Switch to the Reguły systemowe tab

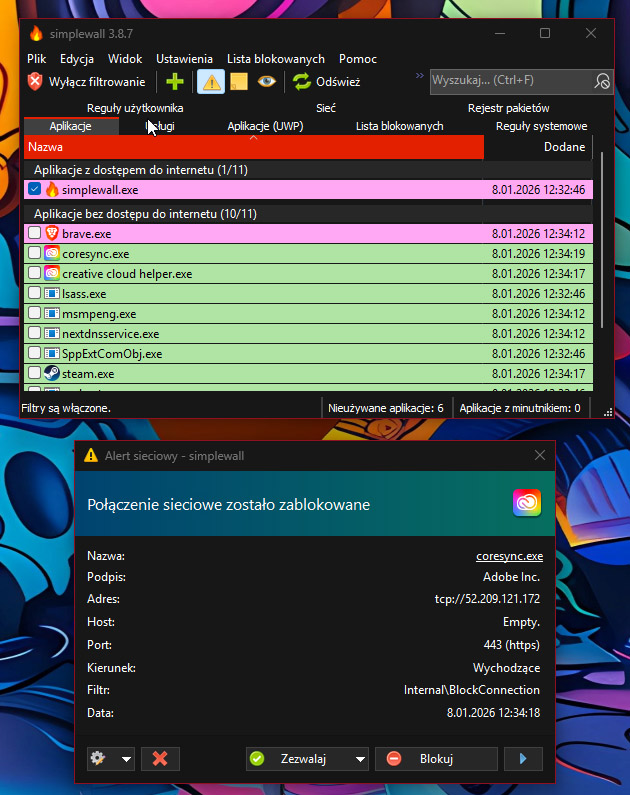[x=541, y=126]
